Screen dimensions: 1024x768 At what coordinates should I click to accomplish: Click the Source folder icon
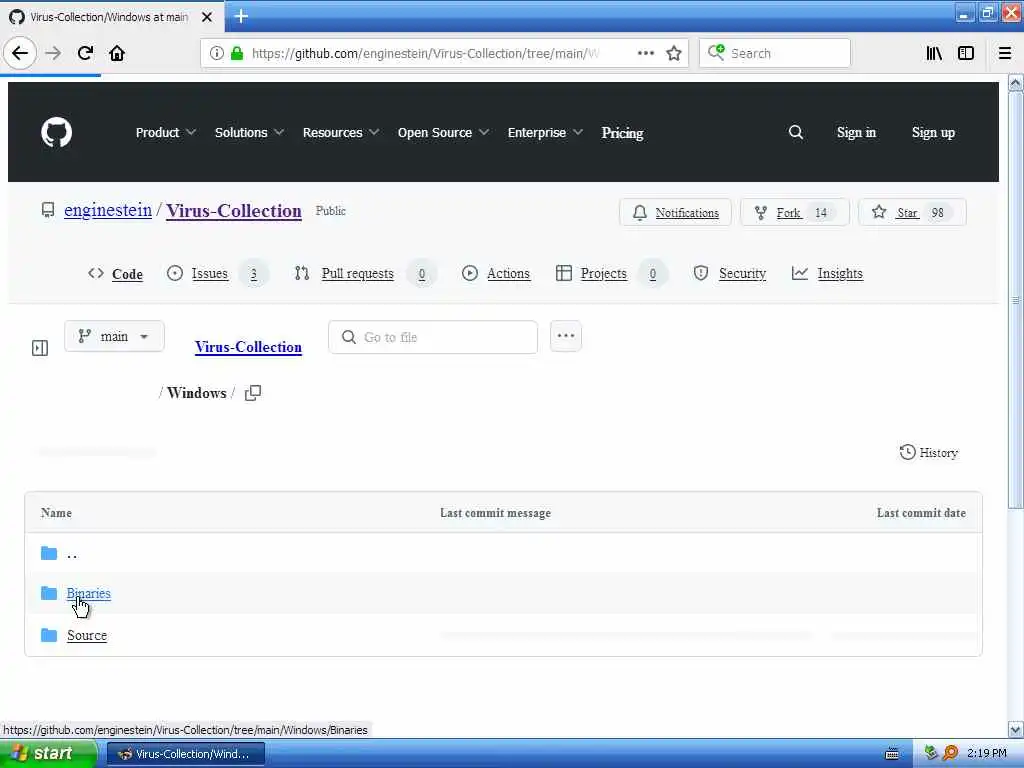(49, 635)
